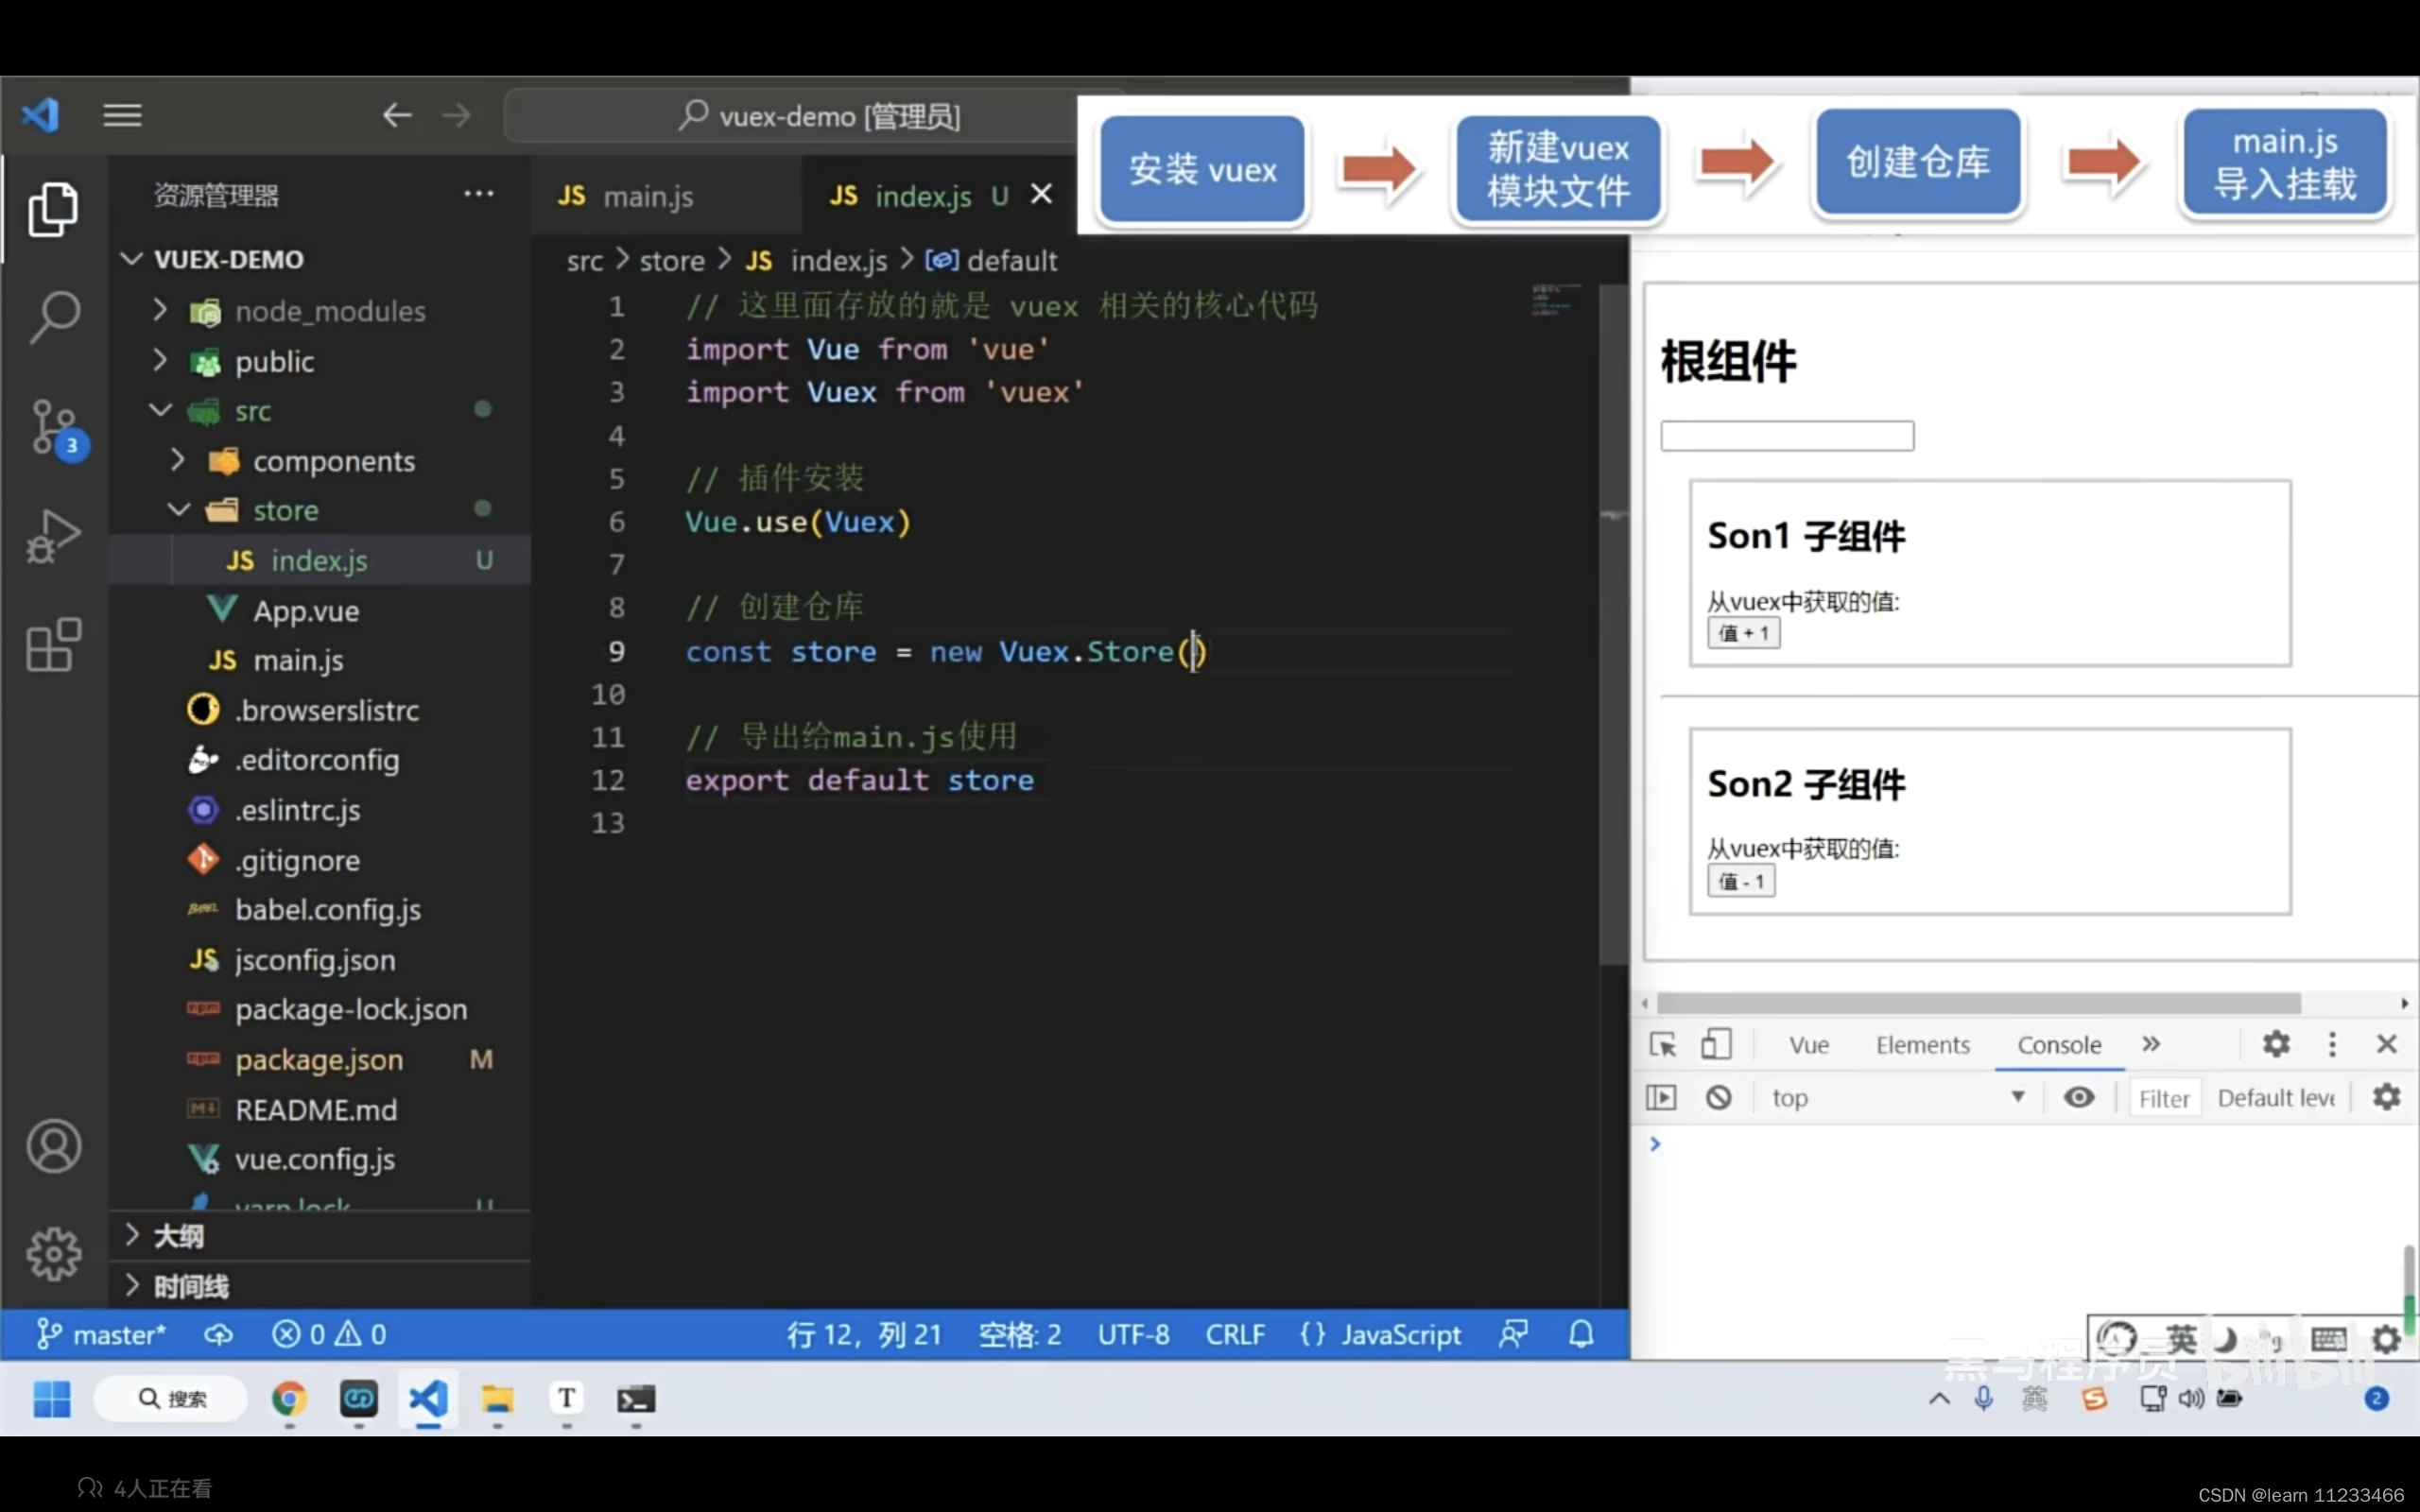Click the Accounts icon in activity bar

click(x=54, y=1146)
